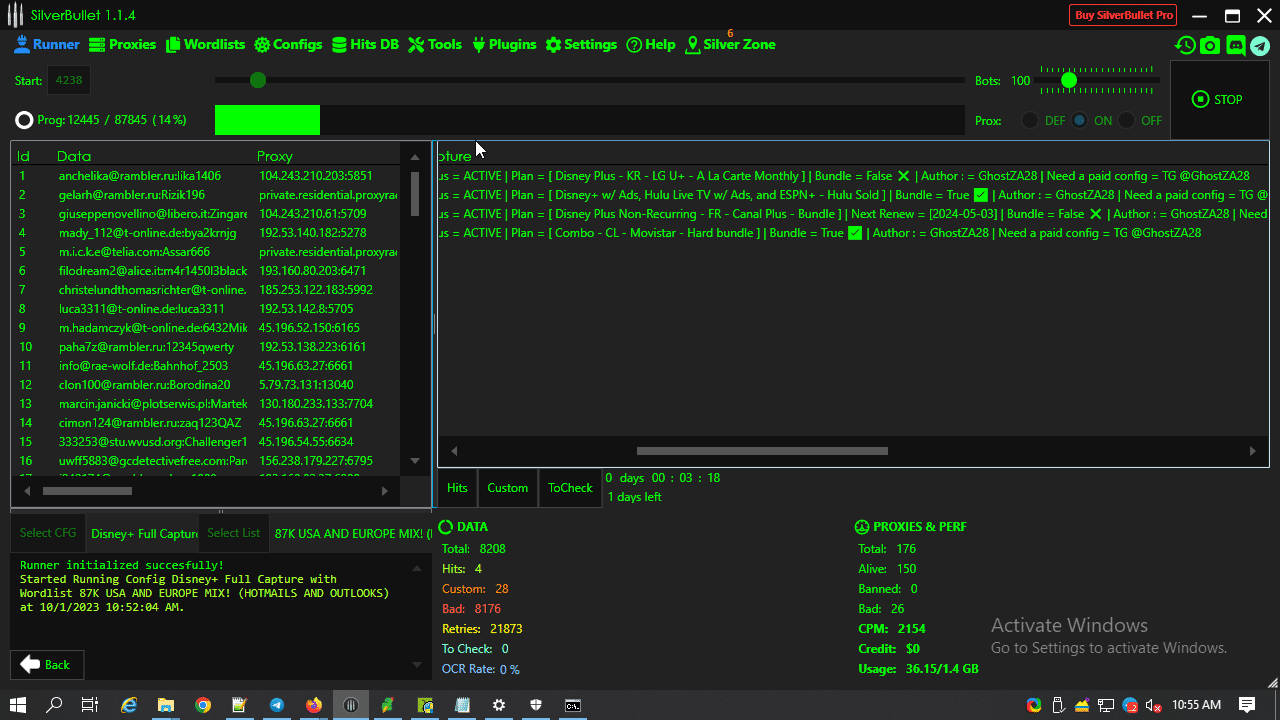Click the Start position slider handle
The height and width of the screenshot is (720, 1280).
click(x=258, y=80)
